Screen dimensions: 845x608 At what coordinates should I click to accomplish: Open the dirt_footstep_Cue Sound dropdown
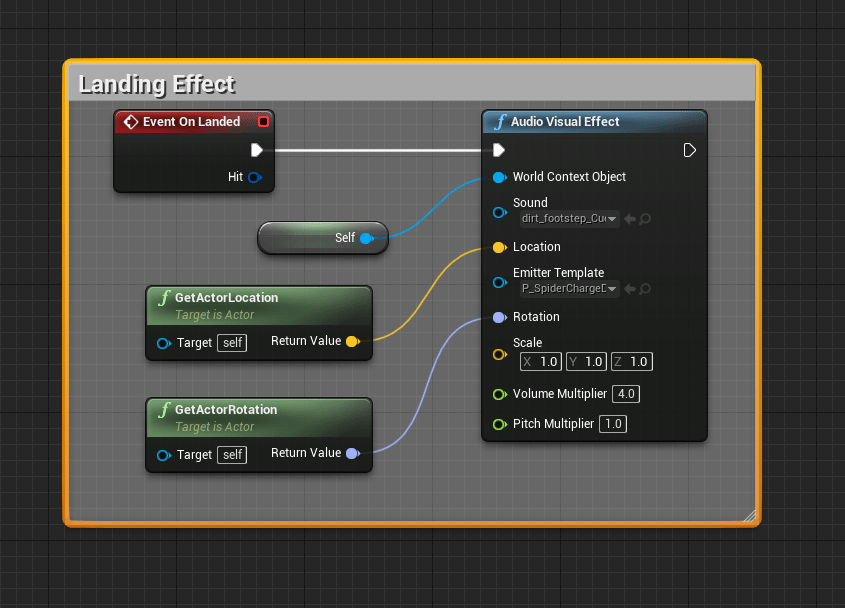click(569, 219)
